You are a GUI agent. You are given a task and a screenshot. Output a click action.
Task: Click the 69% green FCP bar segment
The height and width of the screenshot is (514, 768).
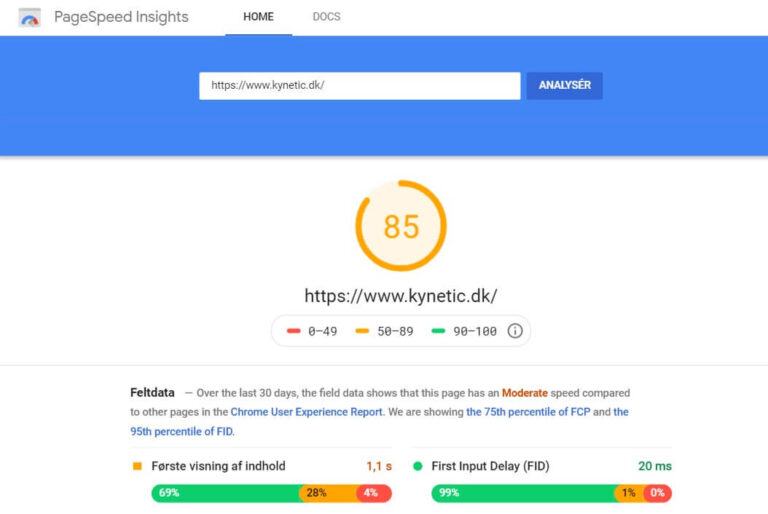[x=226, y=493]
